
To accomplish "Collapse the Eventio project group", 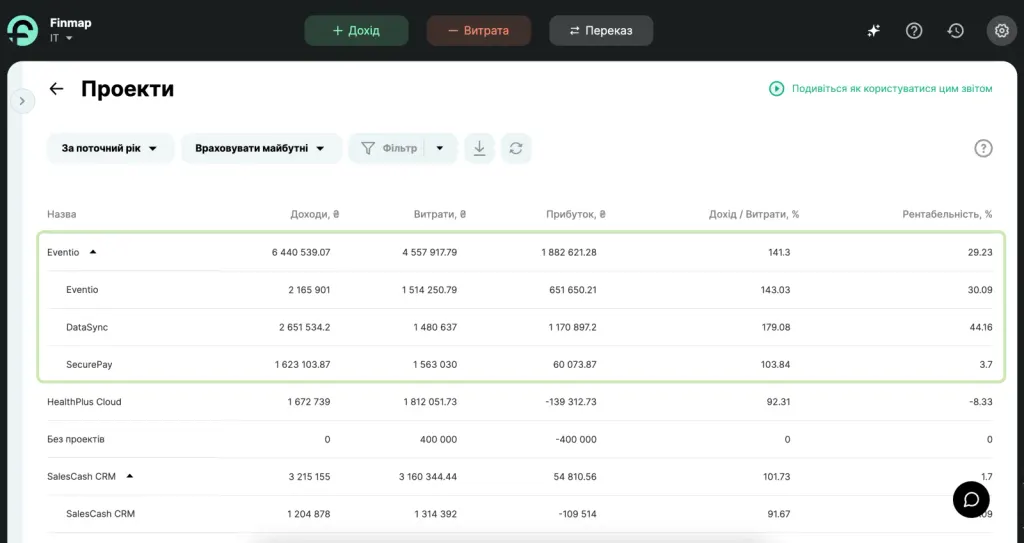I will [93, 252].
